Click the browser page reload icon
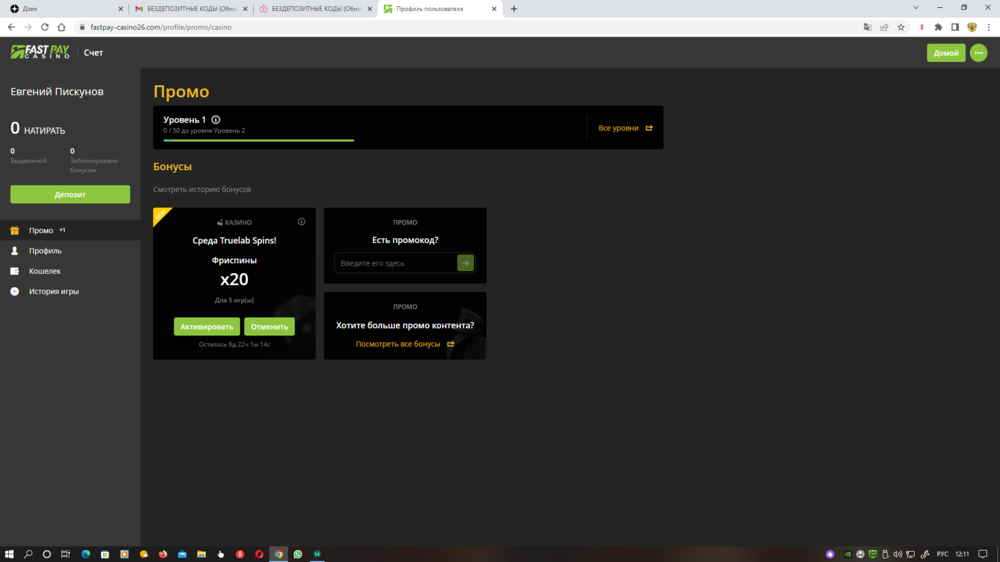This screenshot has width=1000, height=562. click(x=44, y=27)
